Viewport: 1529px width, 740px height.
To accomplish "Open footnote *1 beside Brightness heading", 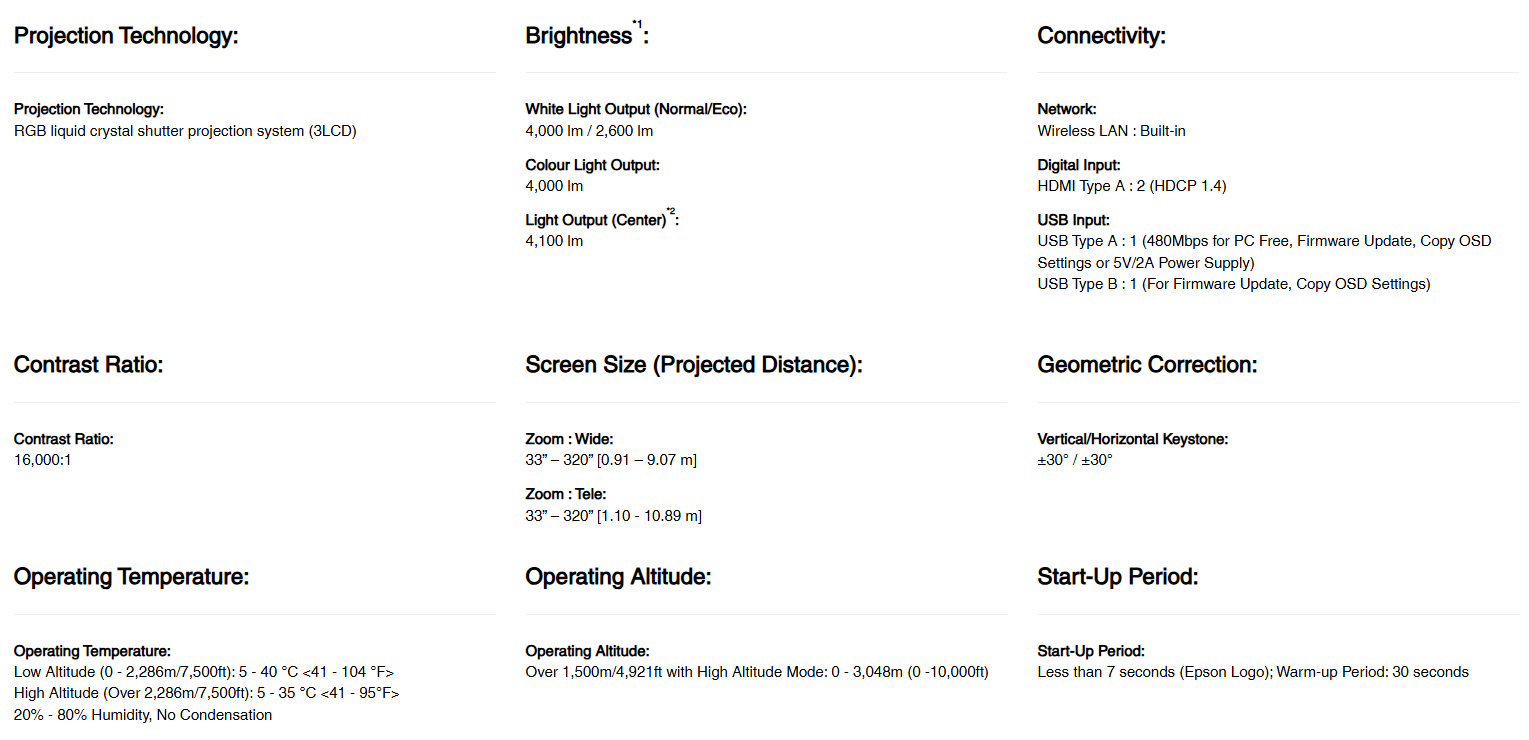I will coord(637,24).
